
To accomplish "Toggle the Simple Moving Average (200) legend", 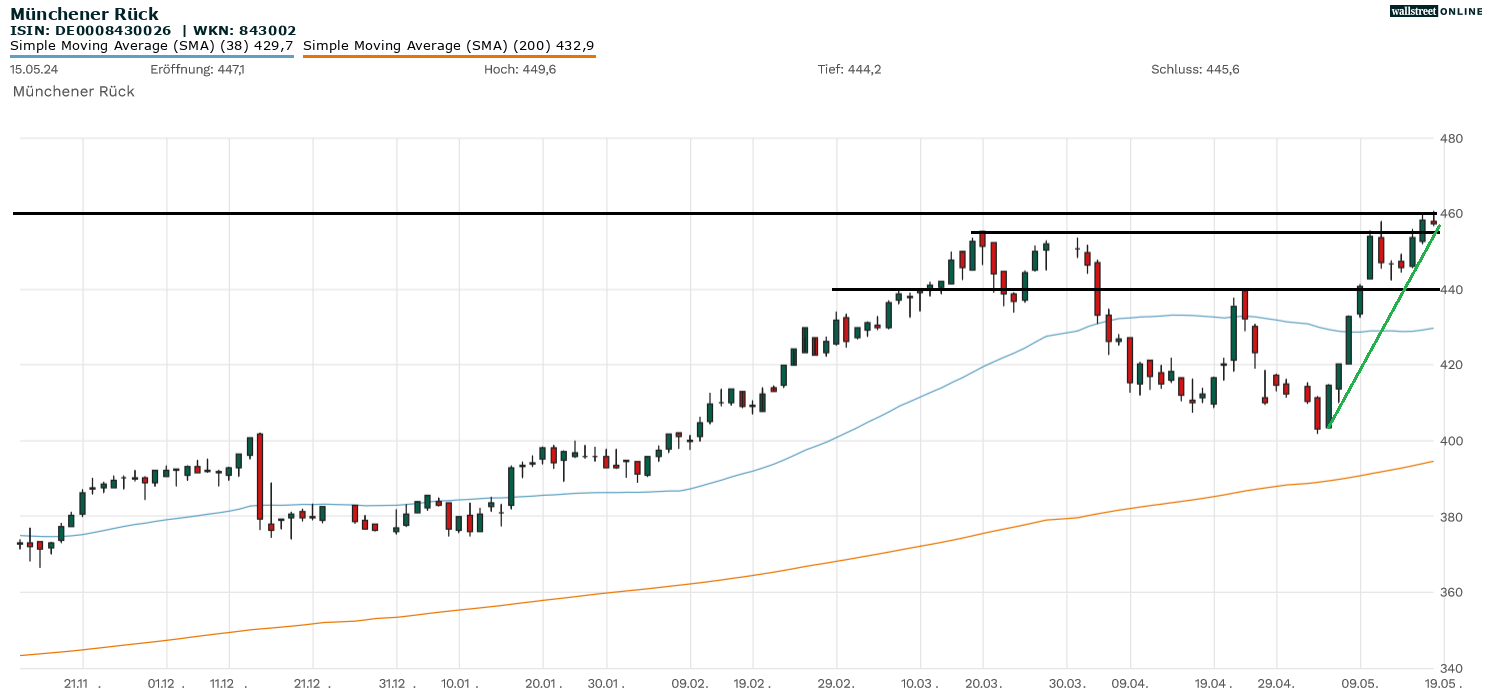I will [448, 46].
